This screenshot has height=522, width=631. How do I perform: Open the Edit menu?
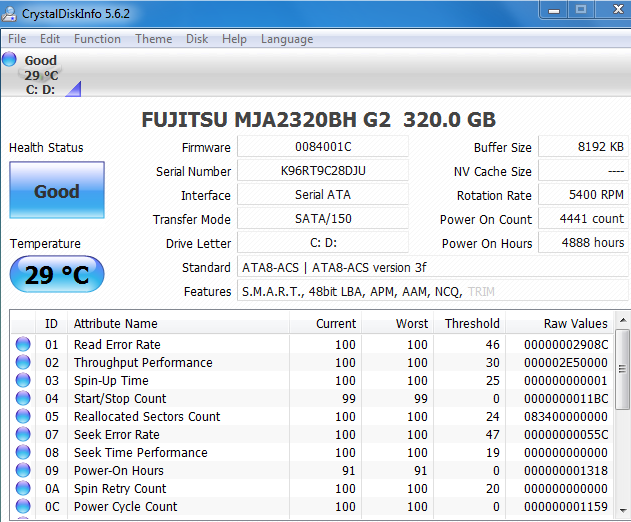(x=49, y=39)
